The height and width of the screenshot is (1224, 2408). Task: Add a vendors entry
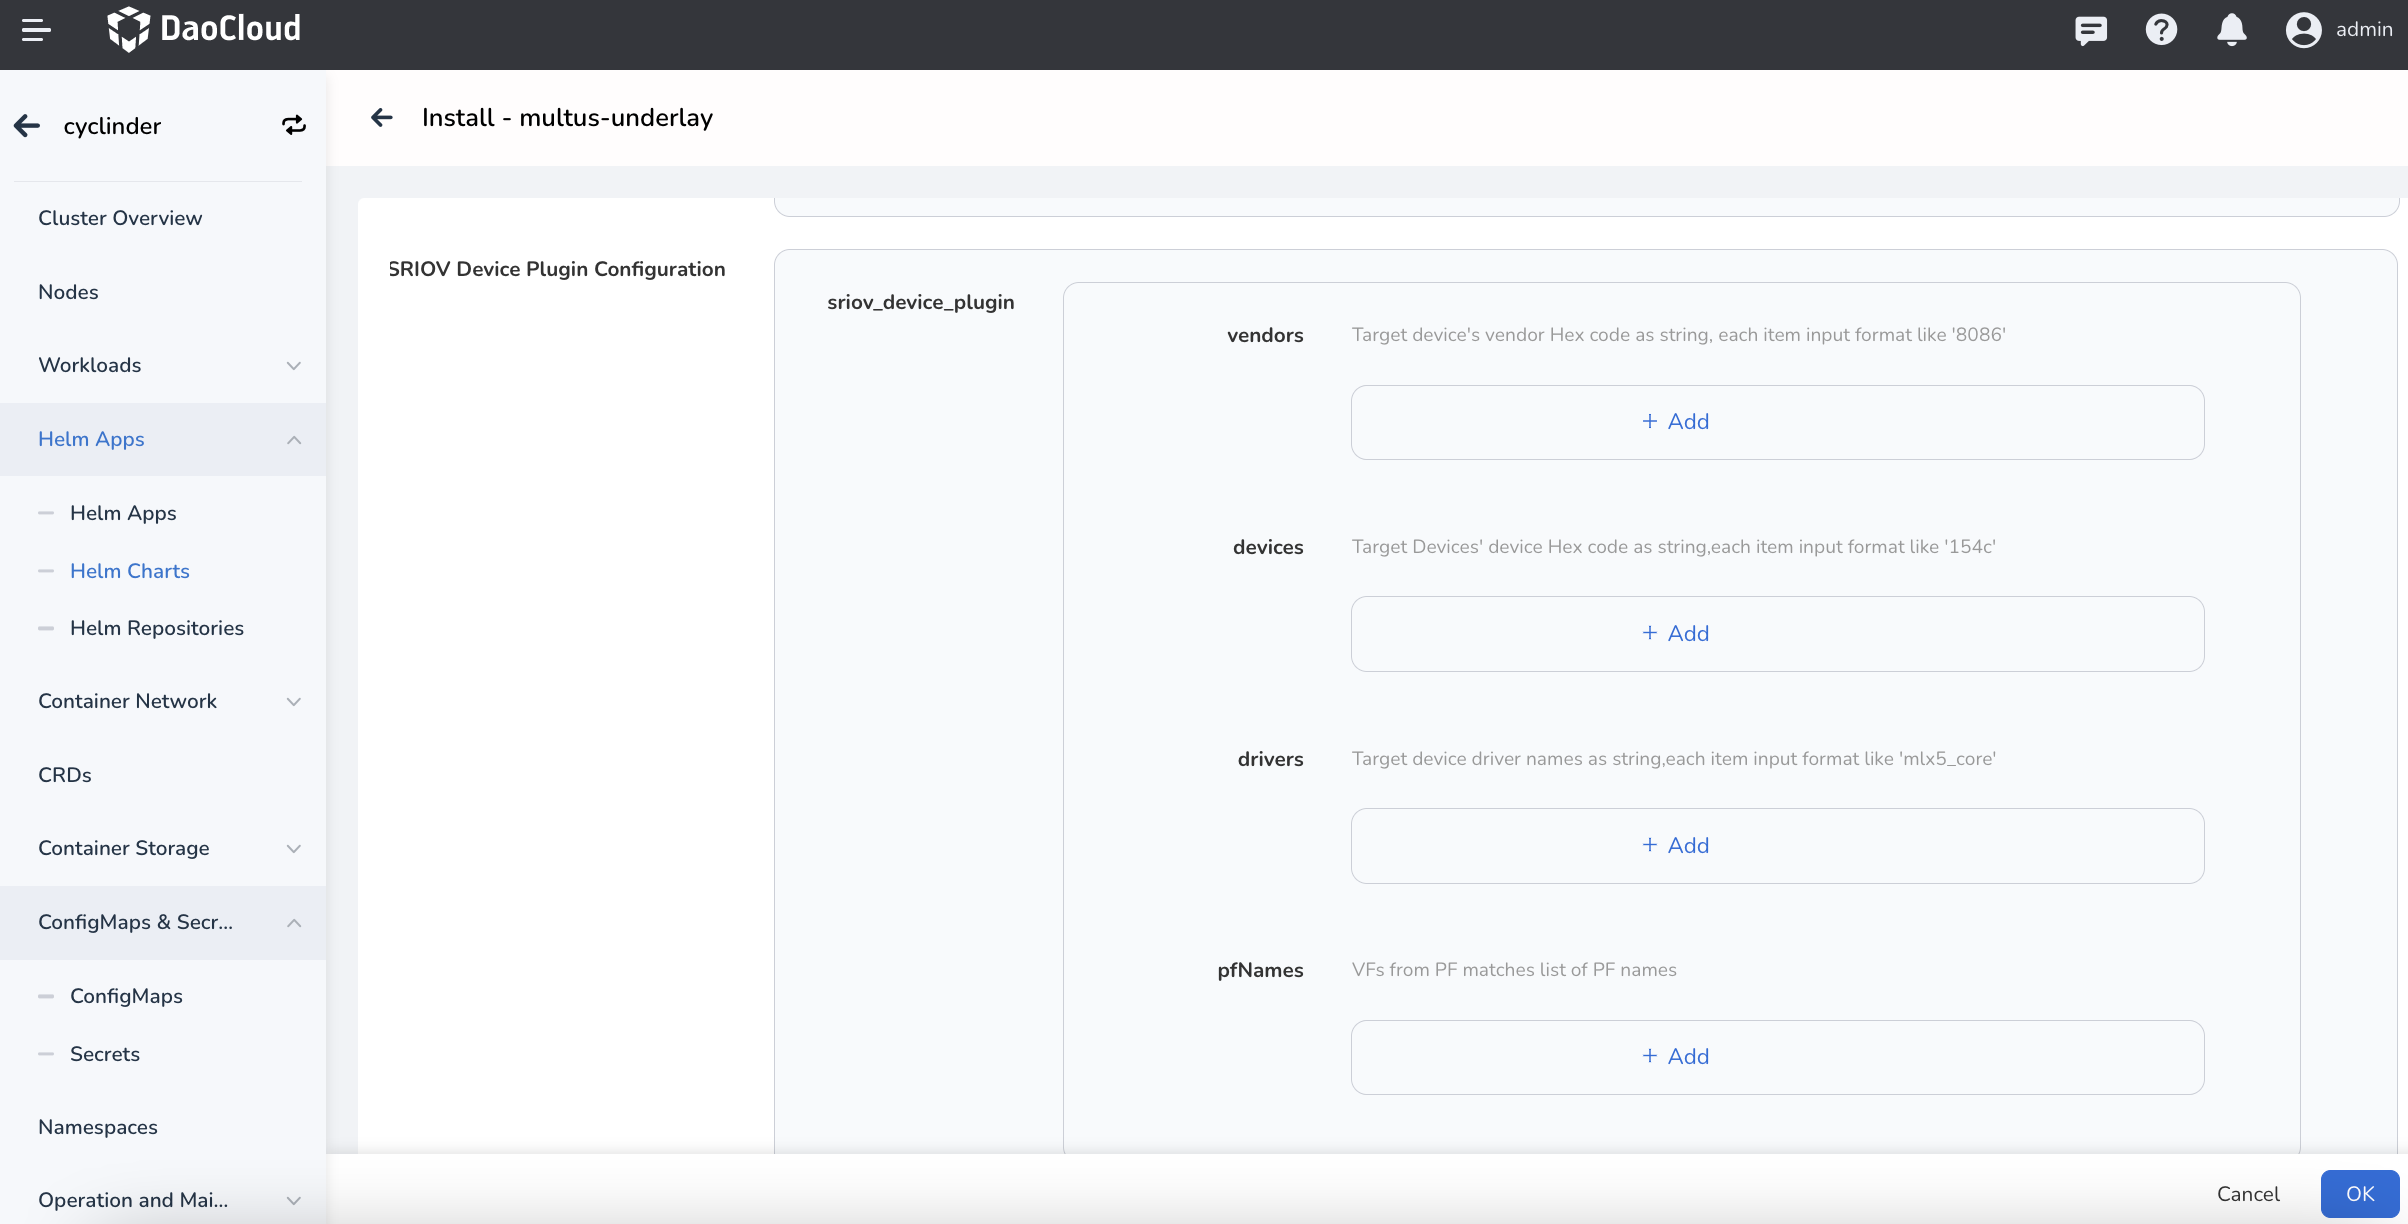pos(1777,422)
